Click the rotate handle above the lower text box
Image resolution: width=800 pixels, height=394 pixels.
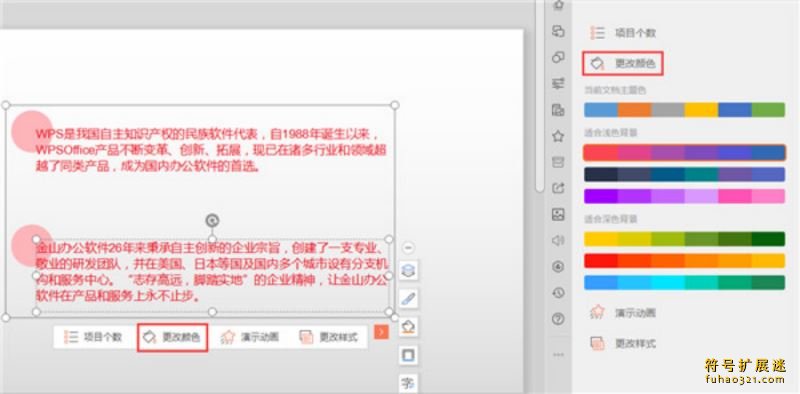coord(212,220)
